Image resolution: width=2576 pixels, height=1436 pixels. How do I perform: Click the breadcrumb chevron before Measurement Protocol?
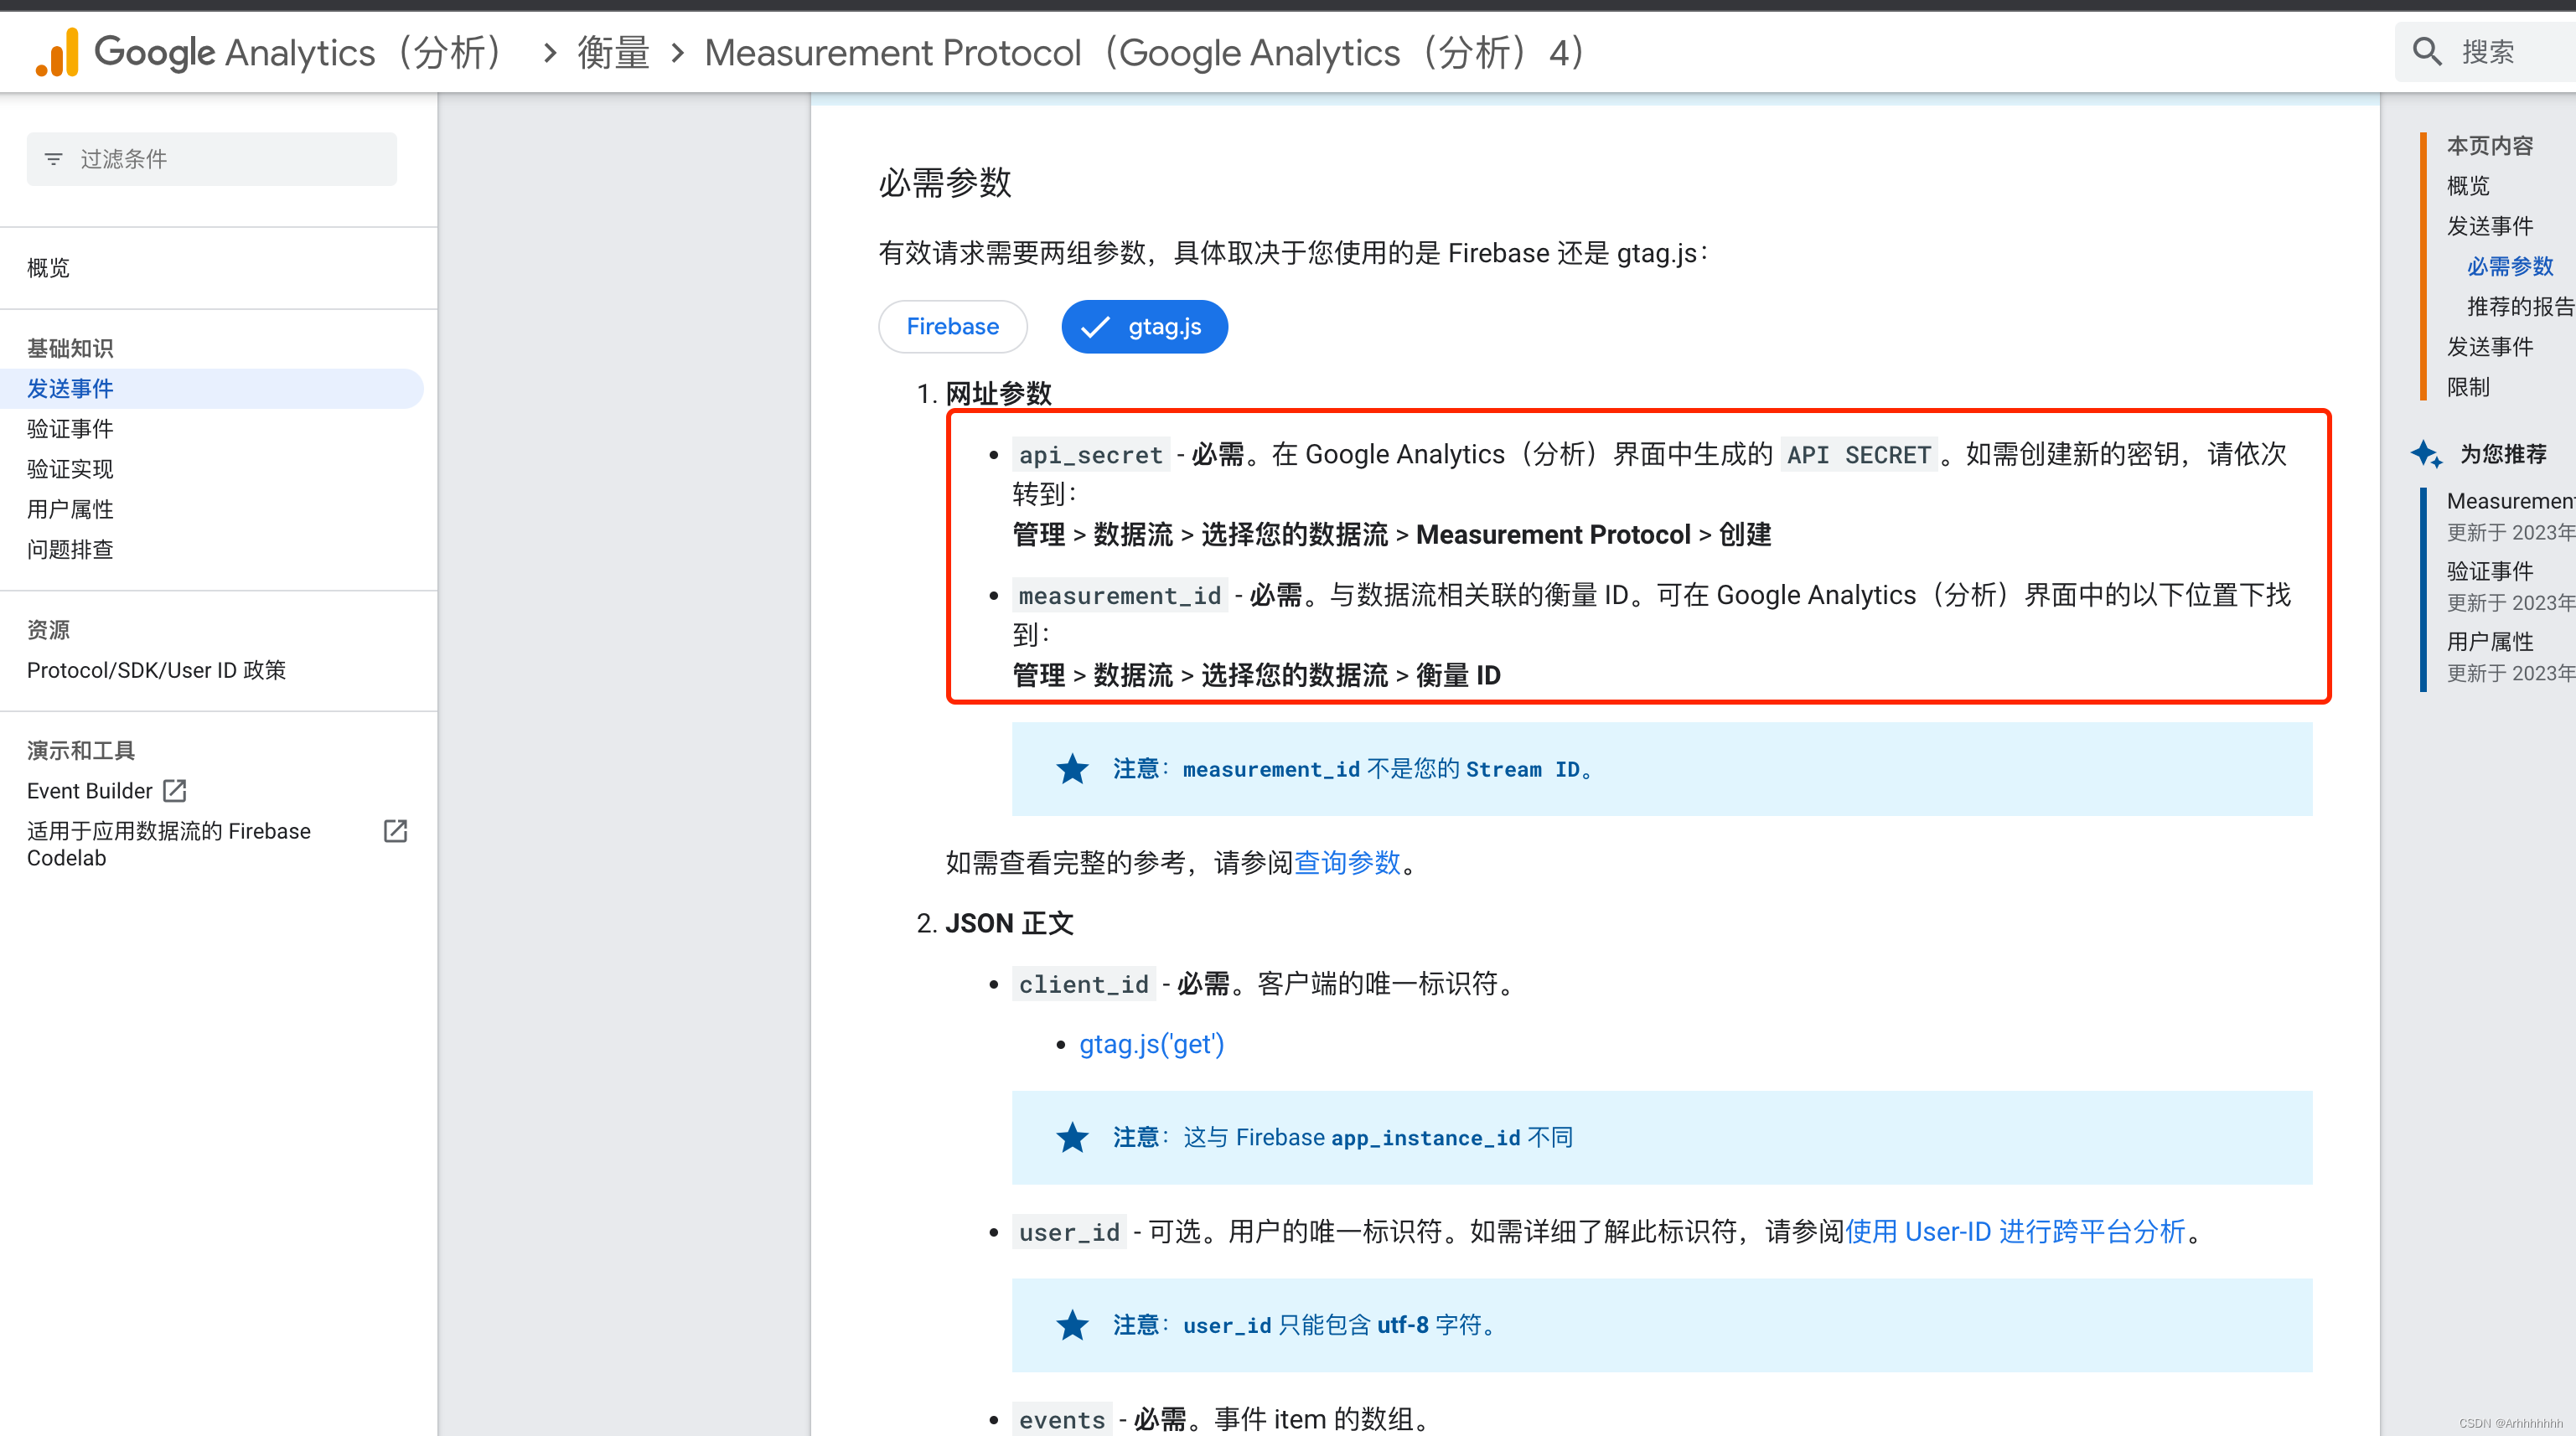[677, 52]
